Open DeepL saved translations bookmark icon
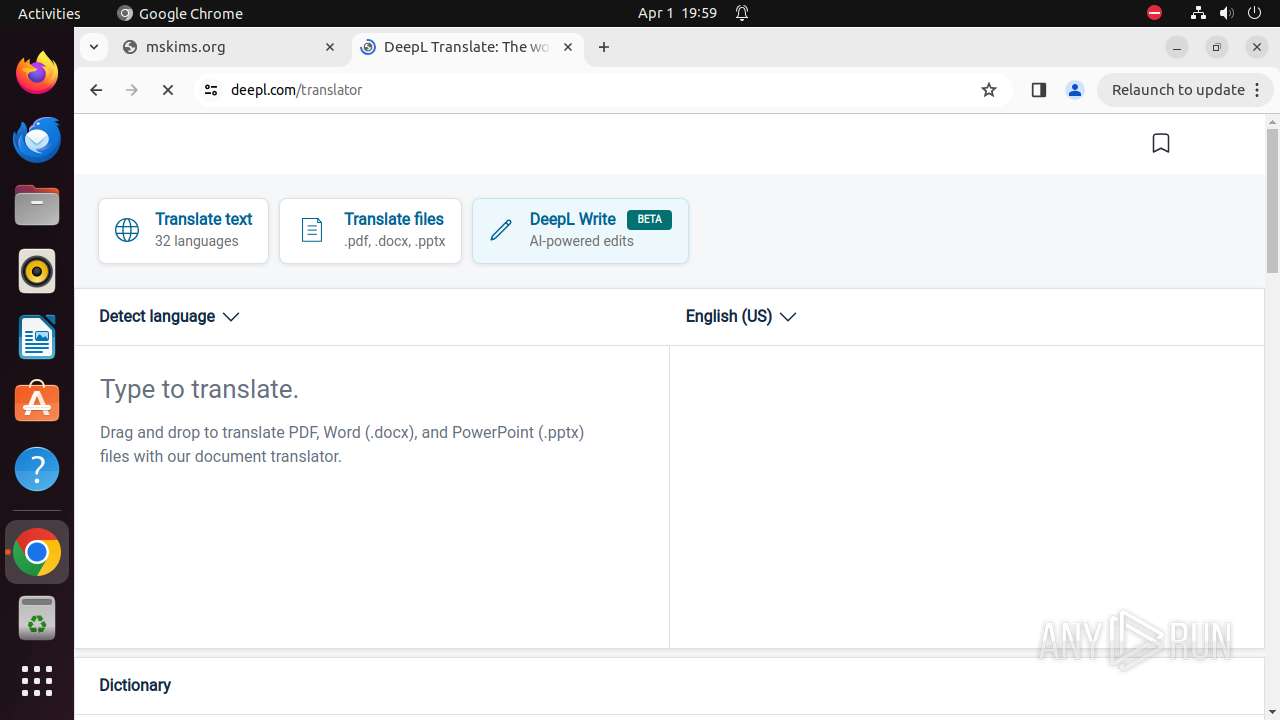This screenshot has width=1280, height=720. click(1161, 144)
